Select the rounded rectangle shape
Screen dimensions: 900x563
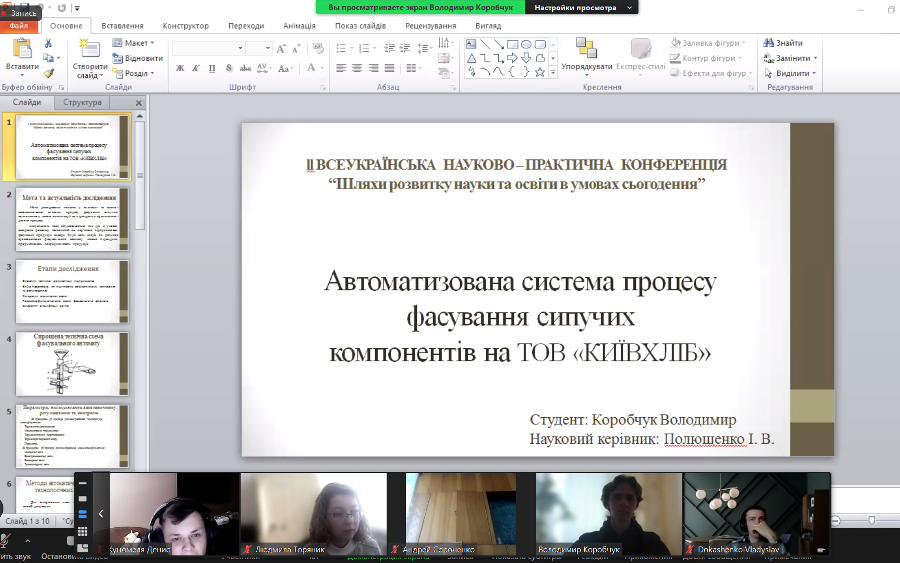click(x=540, y=44)
